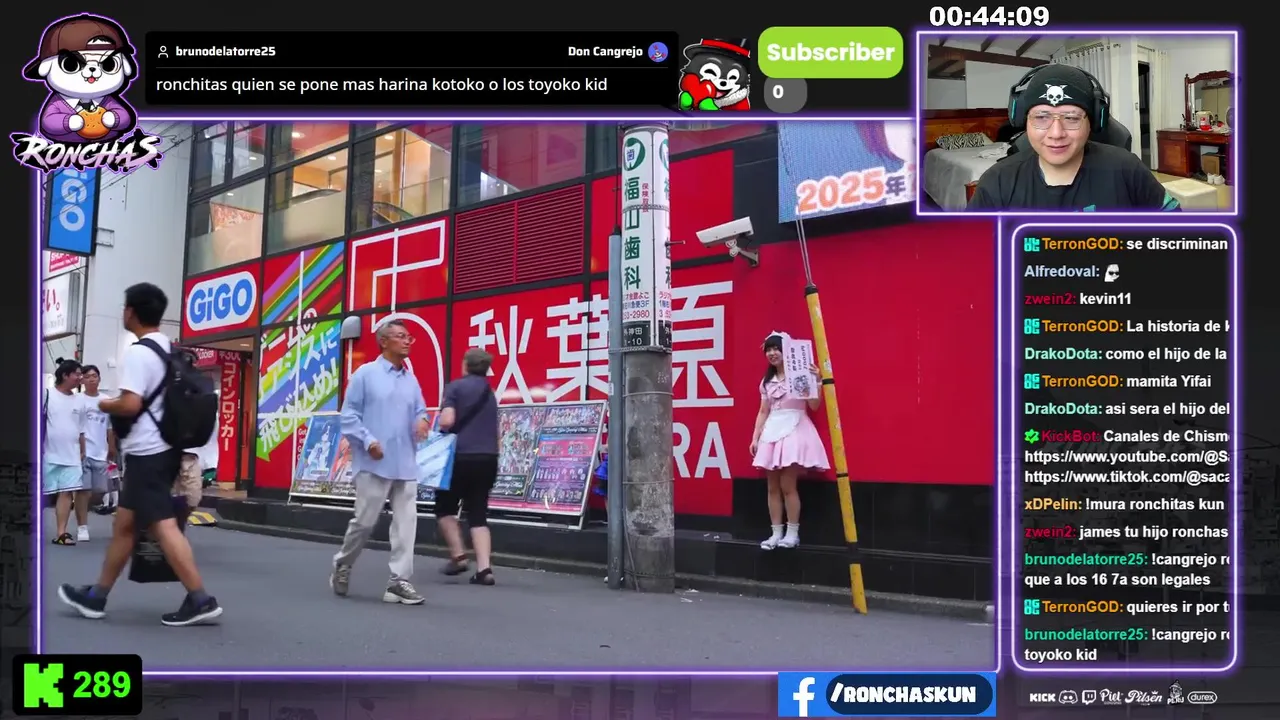
Task: Click the Alfredoval username in chat
Action: pos(1058,271)
